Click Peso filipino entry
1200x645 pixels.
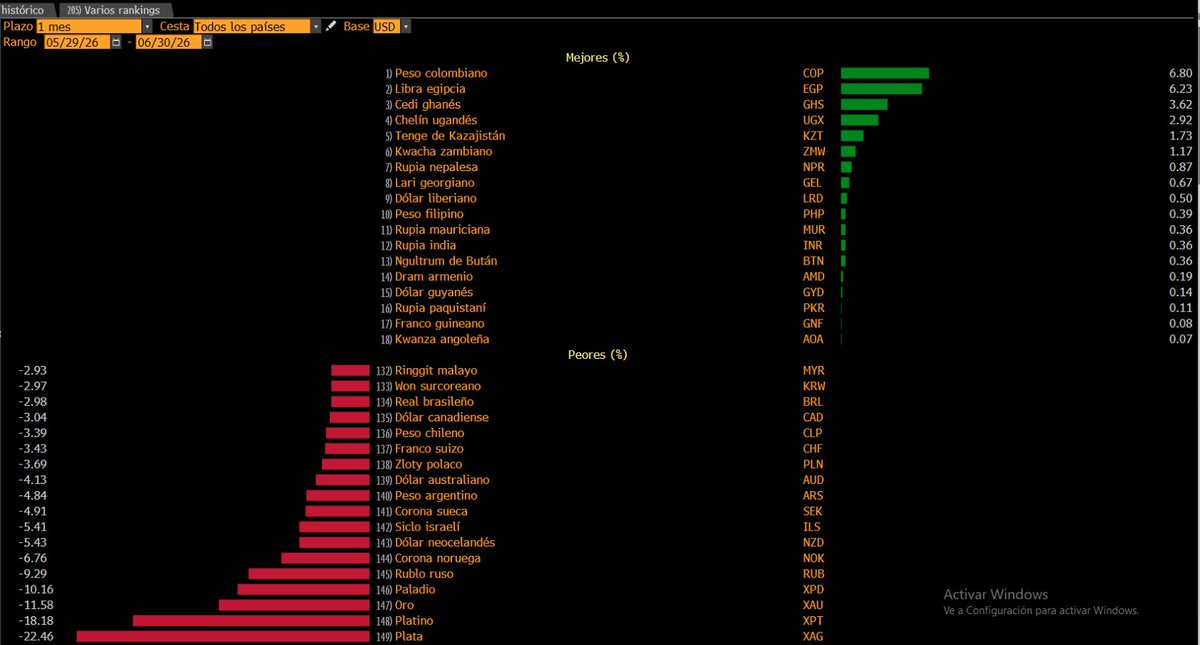tap(429, 214)
